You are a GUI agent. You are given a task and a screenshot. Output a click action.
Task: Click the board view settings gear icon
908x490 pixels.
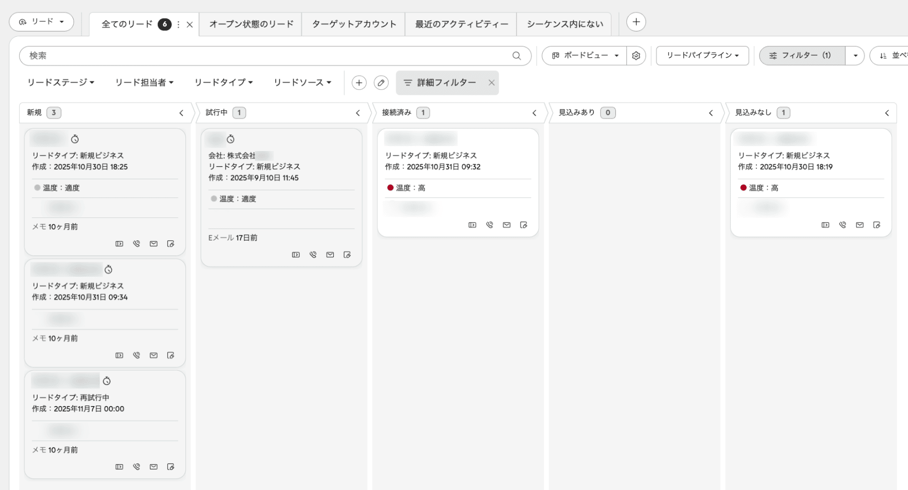click(x=636, y=56)
